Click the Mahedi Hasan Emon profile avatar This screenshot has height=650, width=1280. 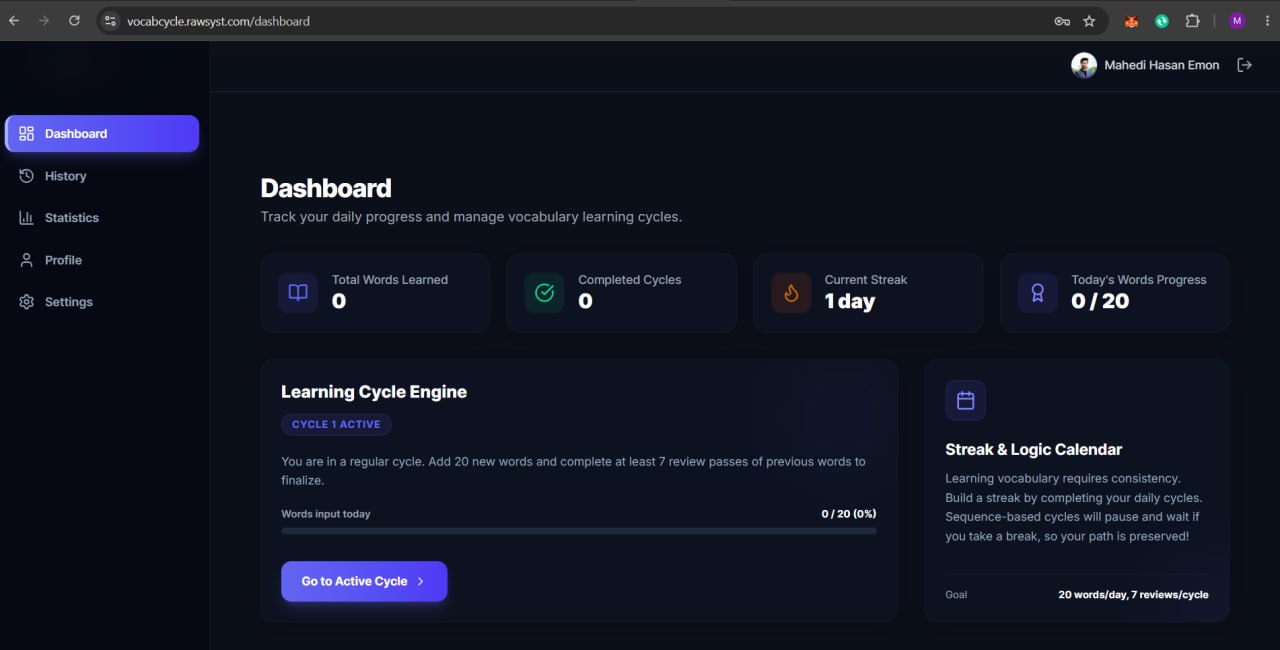coord(1084,65)
